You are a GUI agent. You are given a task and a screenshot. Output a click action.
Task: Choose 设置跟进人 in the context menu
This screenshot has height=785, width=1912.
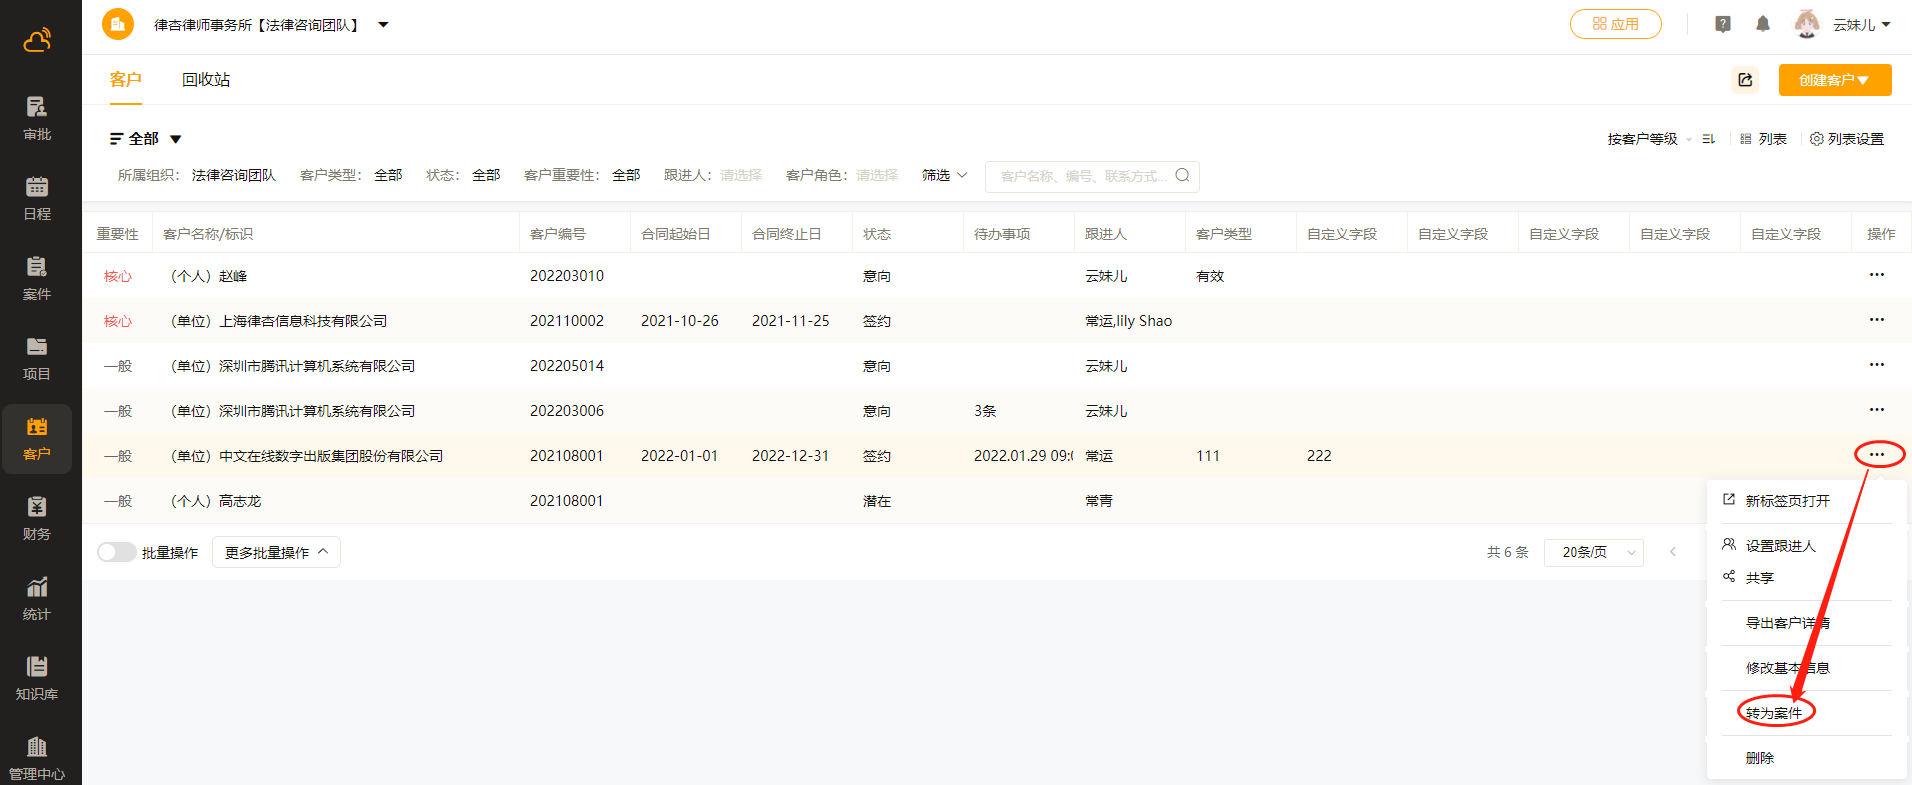click(1780, 545)
